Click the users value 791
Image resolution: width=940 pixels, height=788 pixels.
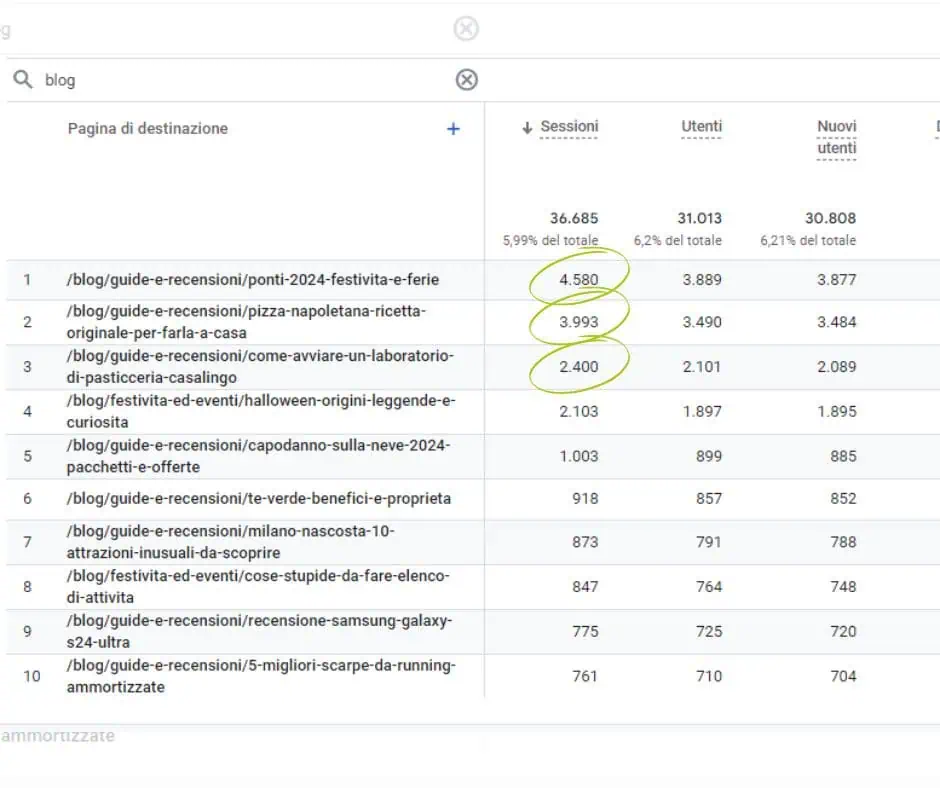click(709, 542)
